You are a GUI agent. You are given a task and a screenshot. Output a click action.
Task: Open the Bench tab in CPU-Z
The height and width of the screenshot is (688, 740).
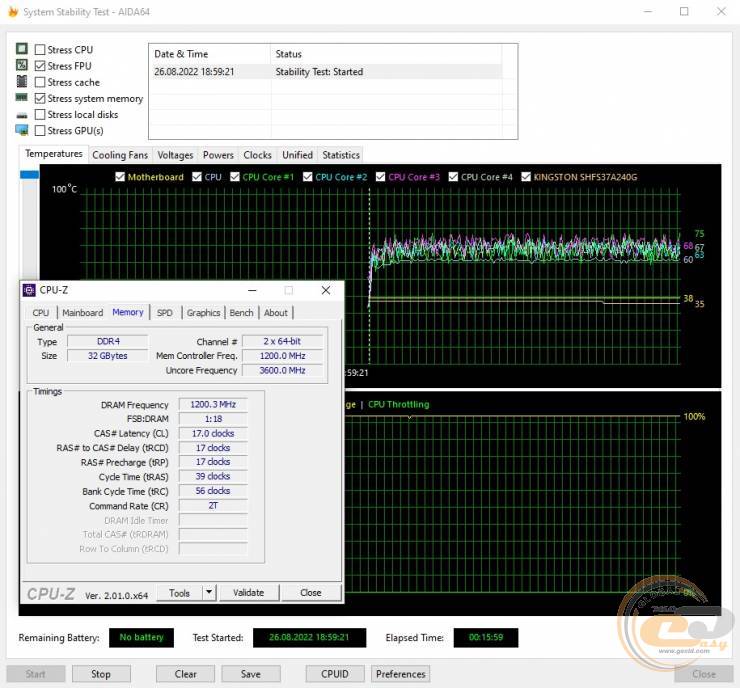(241, 313)
